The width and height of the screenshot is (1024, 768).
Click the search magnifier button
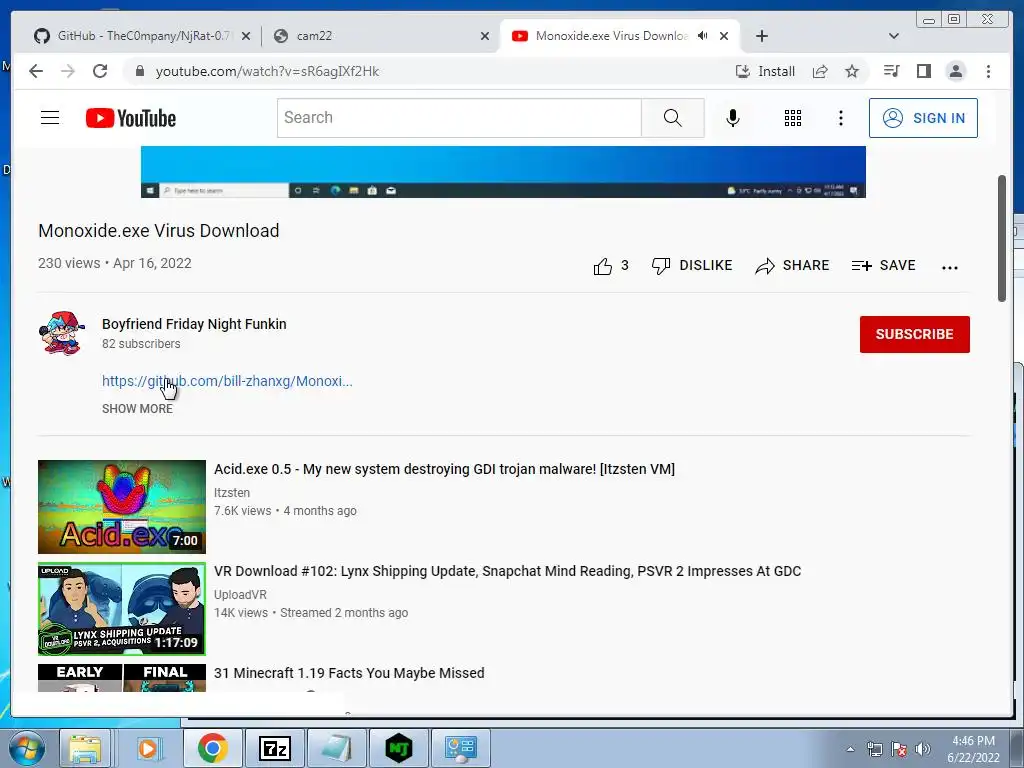pos(673,118)
